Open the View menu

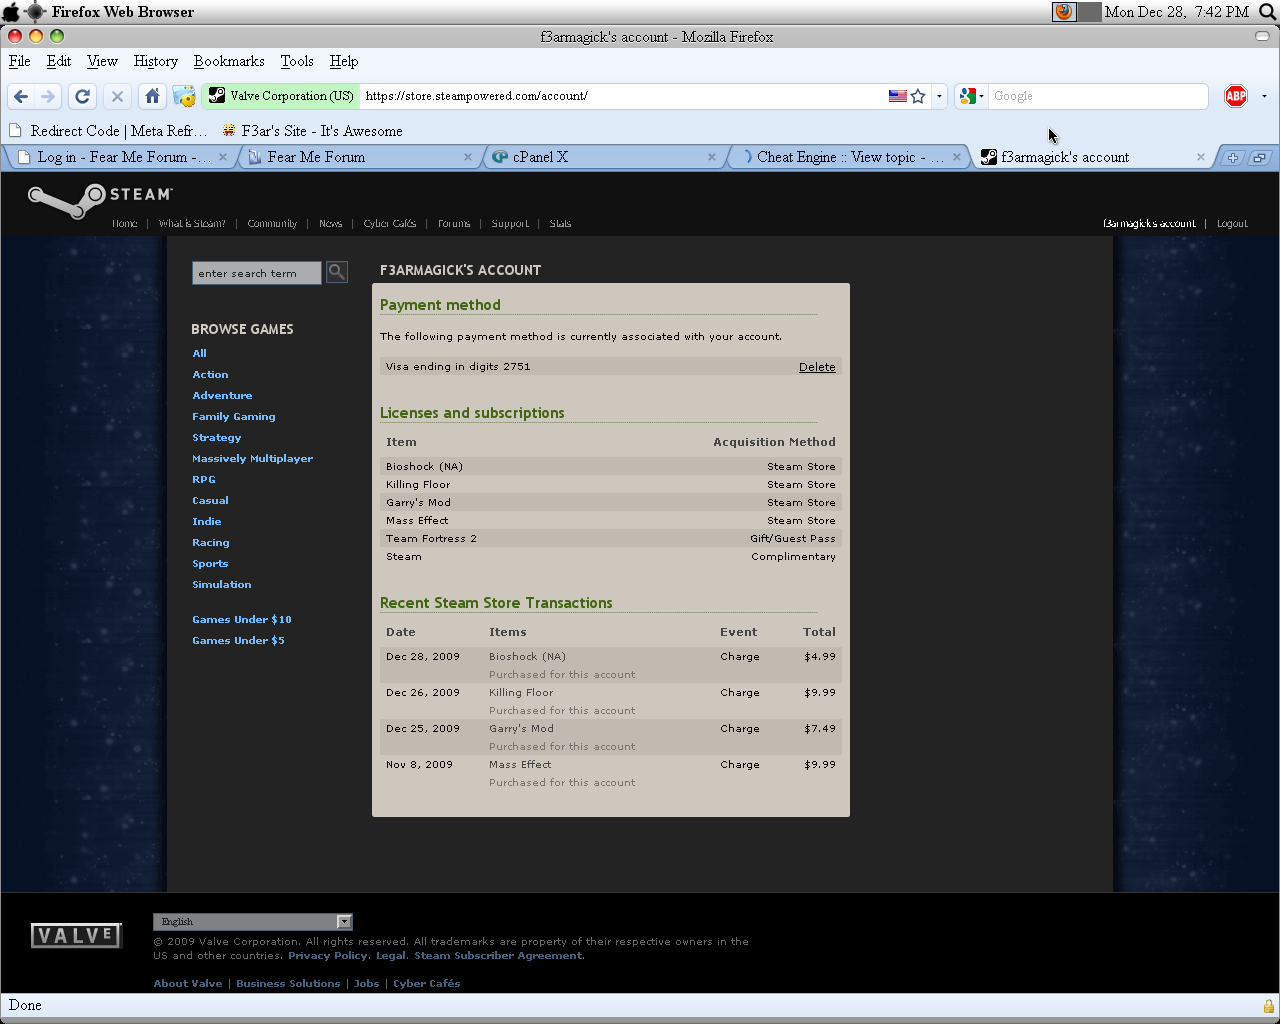point(102,61)
